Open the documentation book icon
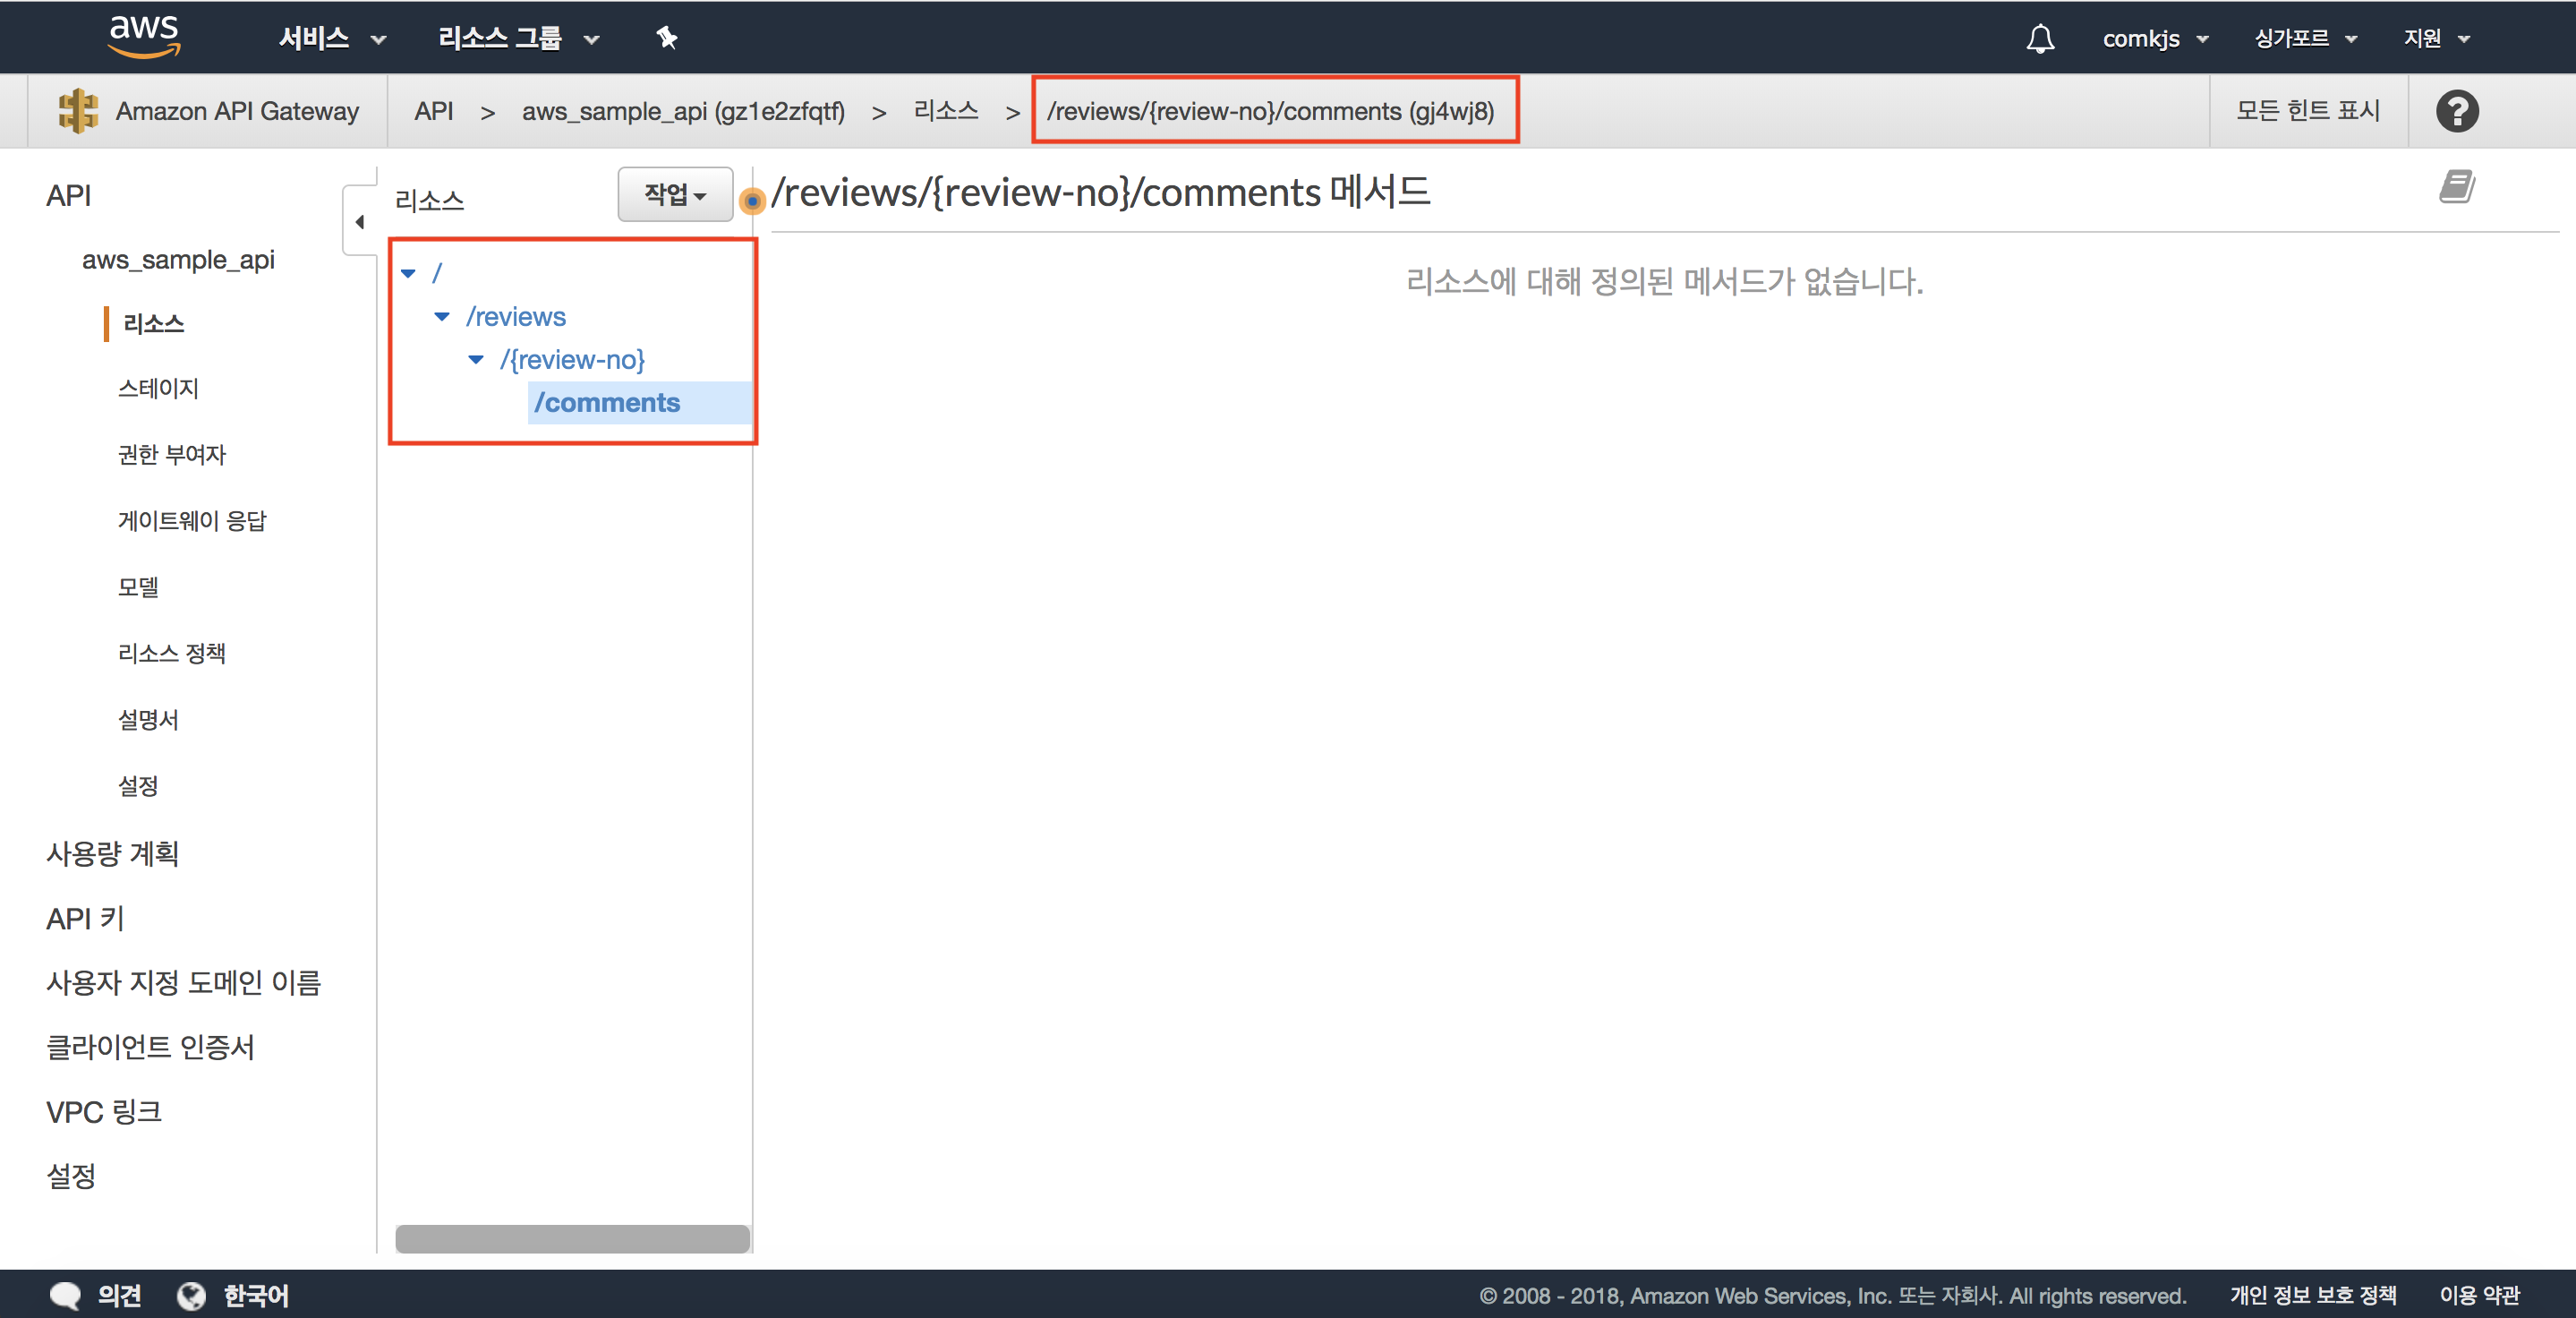 click(x=2456, y=187)
